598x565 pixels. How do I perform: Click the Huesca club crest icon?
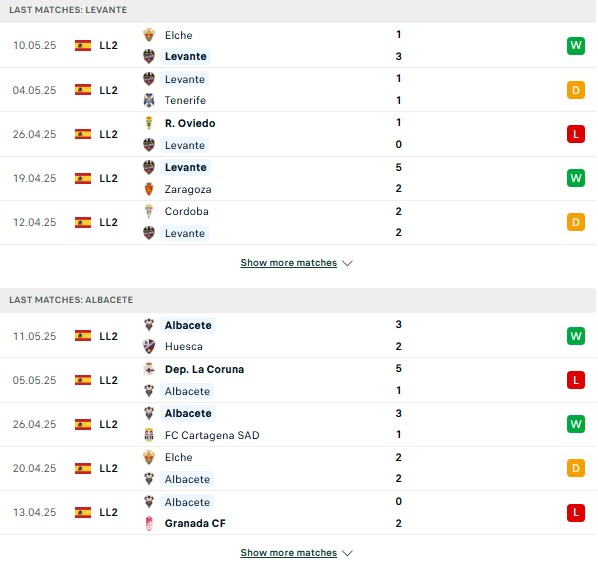pyautogui.click(x=149, y=346)
